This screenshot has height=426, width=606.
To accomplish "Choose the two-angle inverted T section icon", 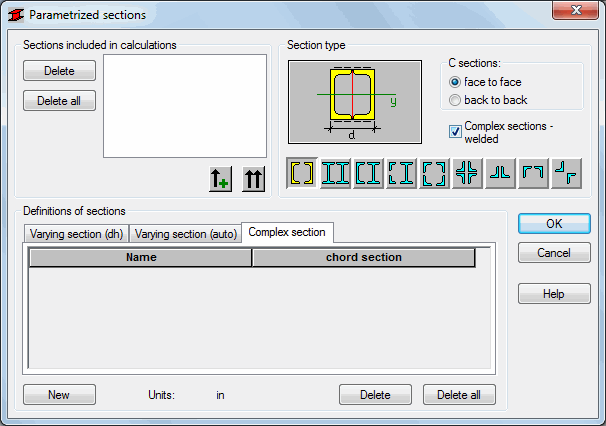I will [499, 173].
